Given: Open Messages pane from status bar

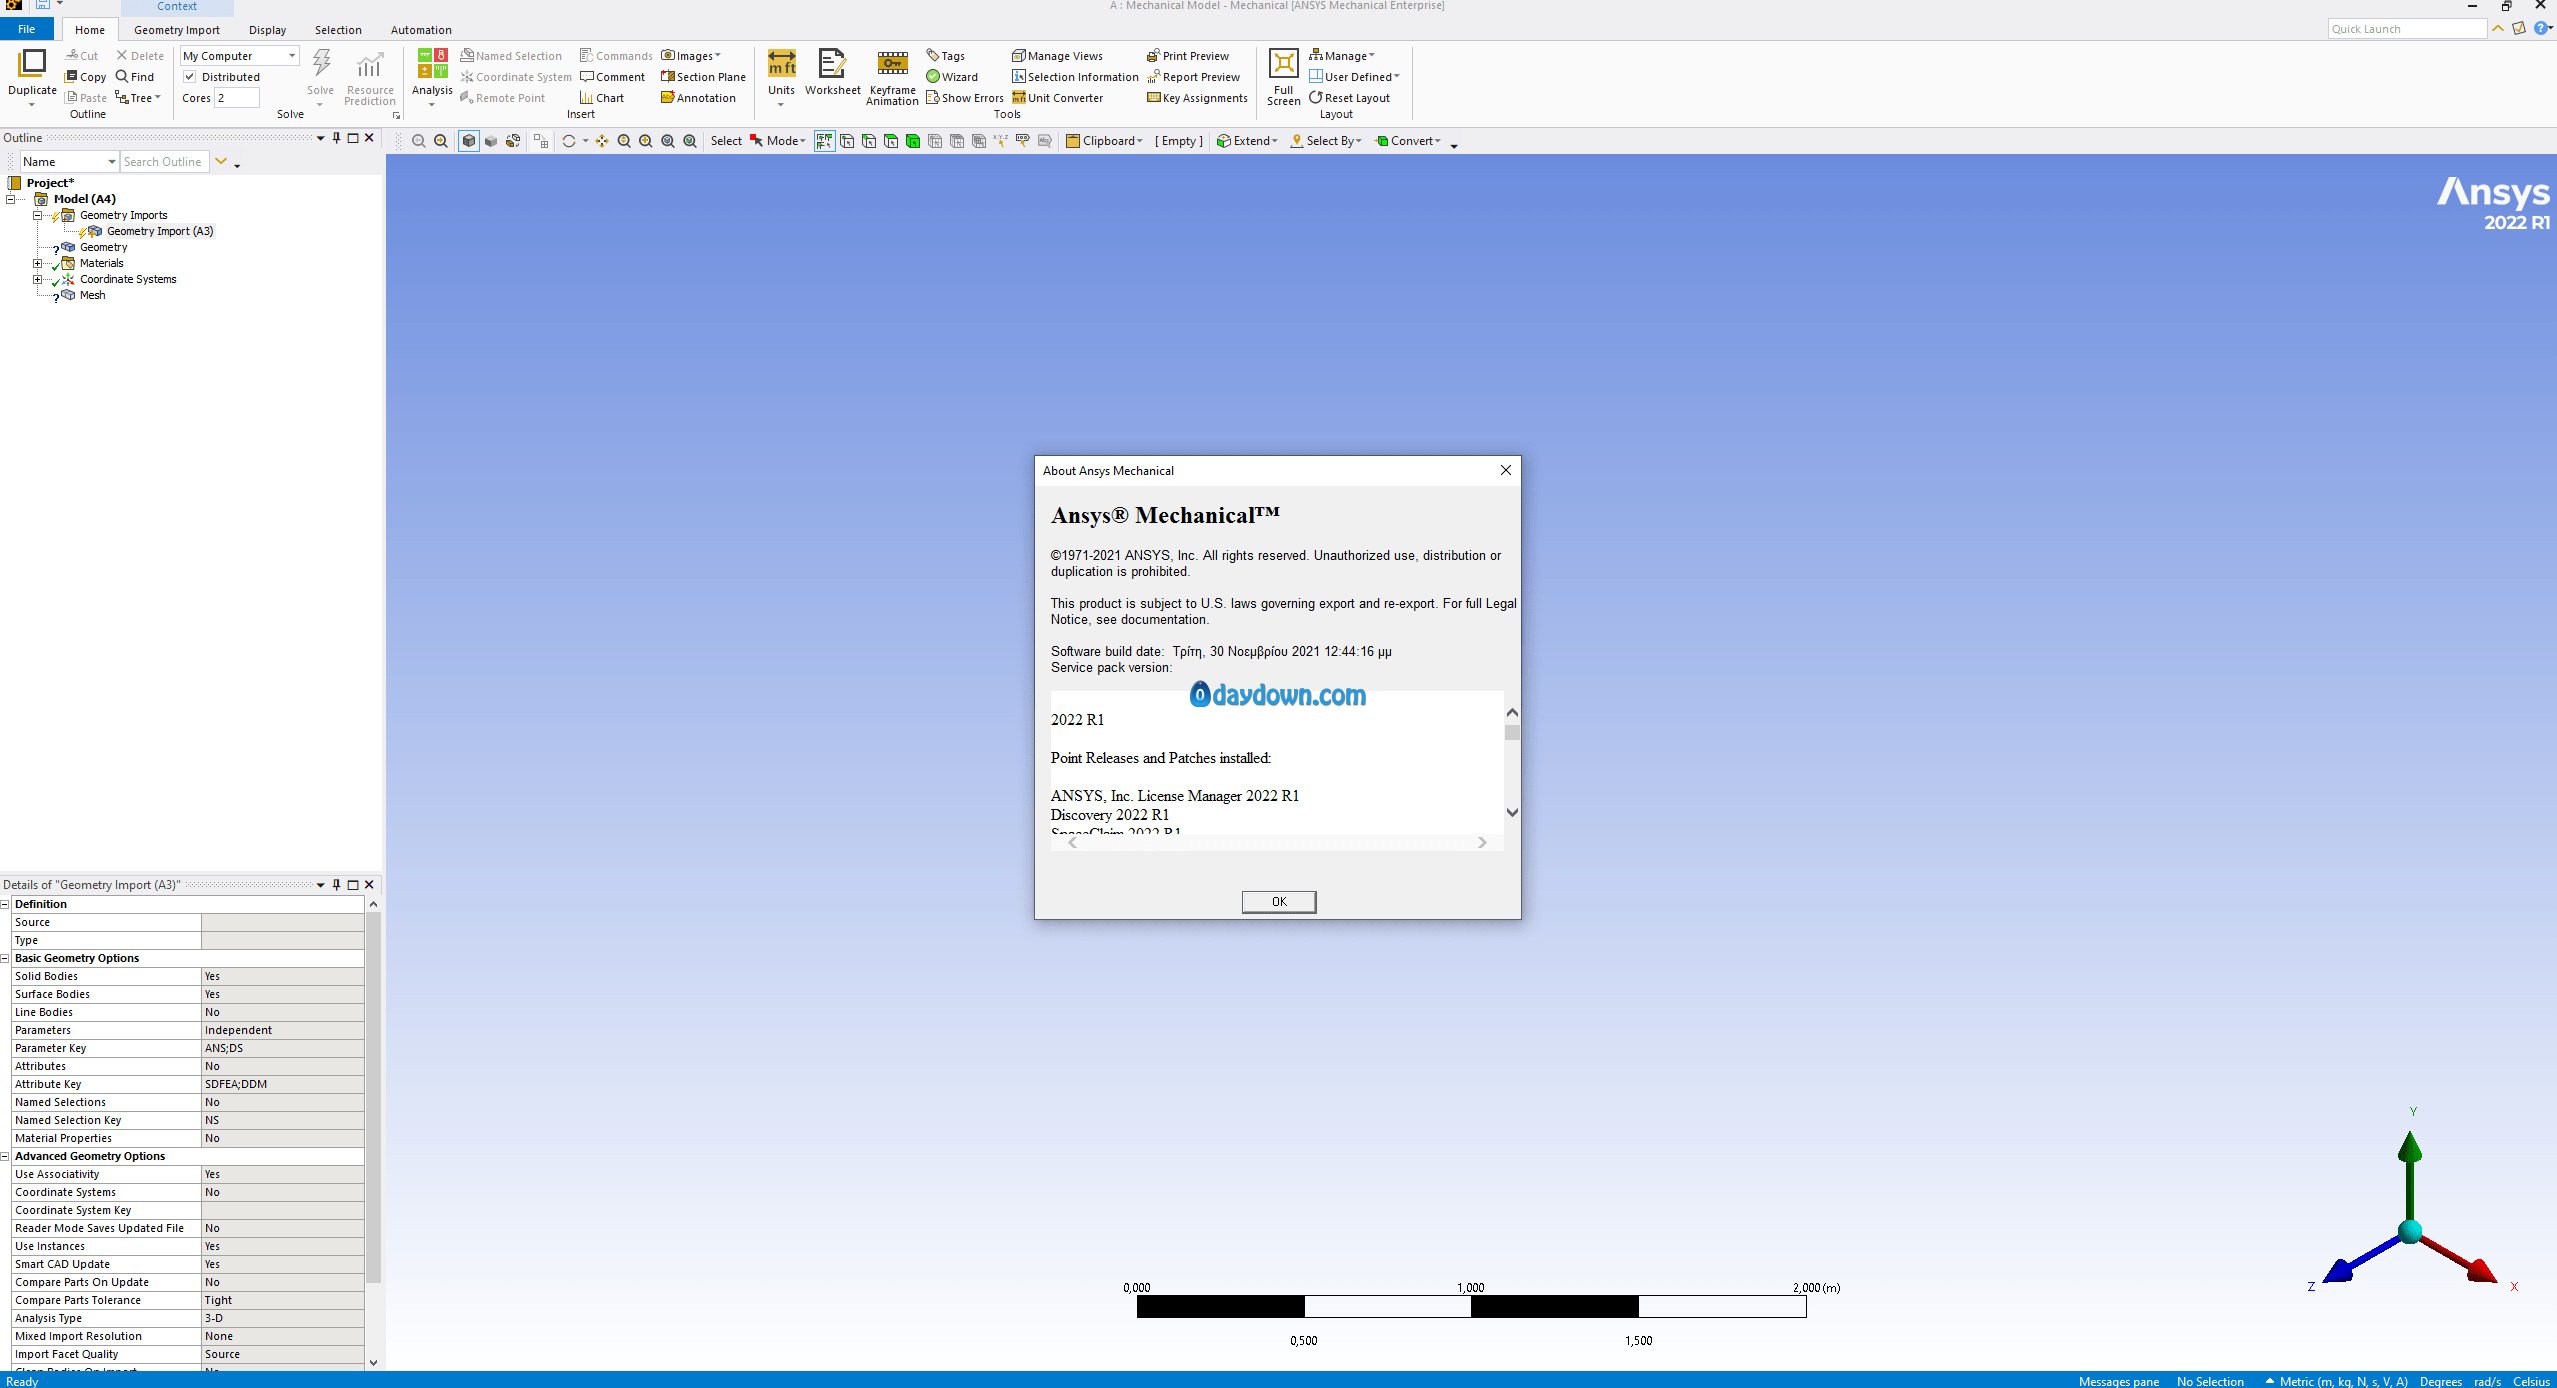Looking at the screenshot, I should 2118,1381.
